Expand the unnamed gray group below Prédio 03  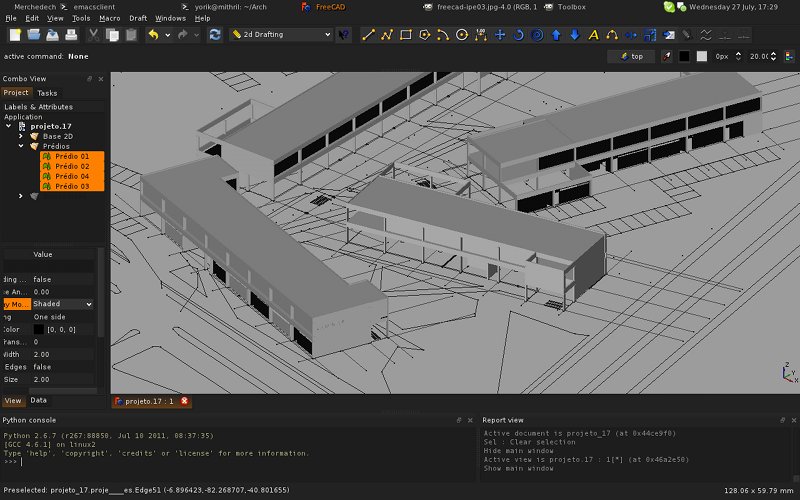(21, 196)
